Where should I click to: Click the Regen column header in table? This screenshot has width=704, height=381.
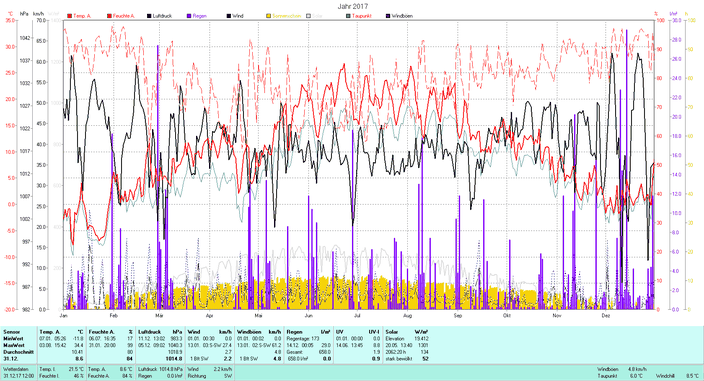pyautogui.click(x=295, y=332)
